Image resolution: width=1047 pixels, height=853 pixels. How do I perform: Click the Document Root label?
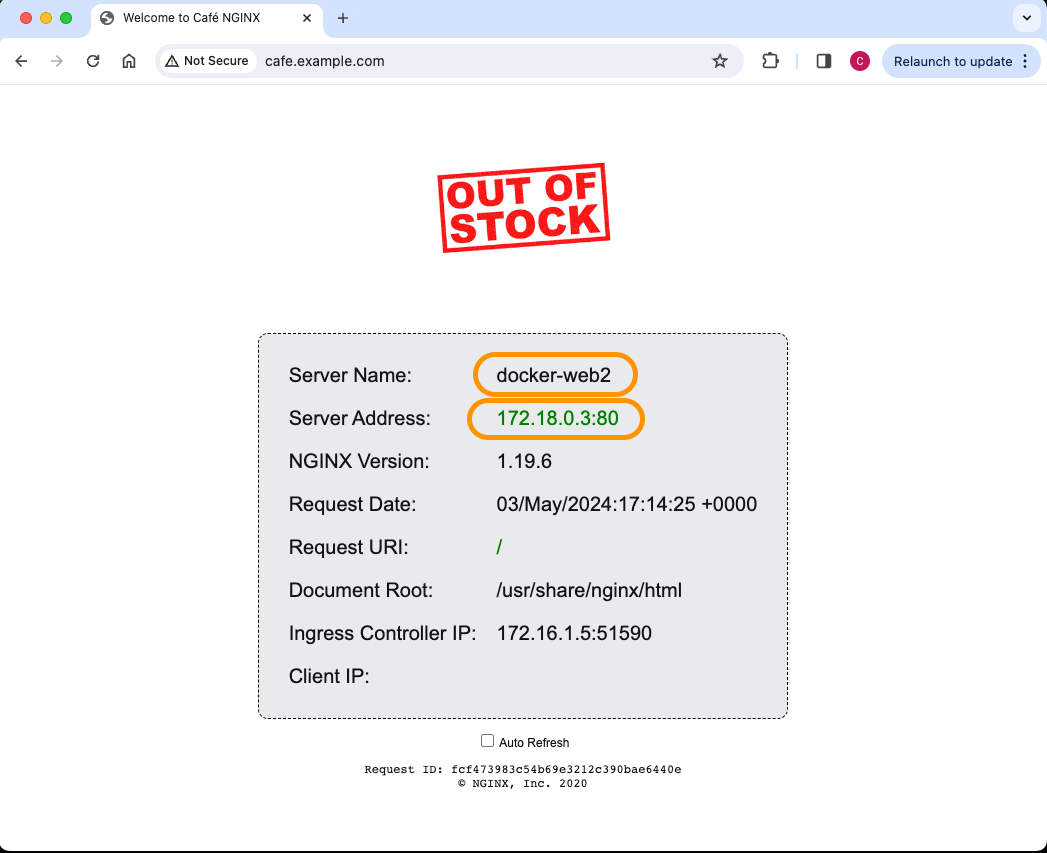point(361,590)
